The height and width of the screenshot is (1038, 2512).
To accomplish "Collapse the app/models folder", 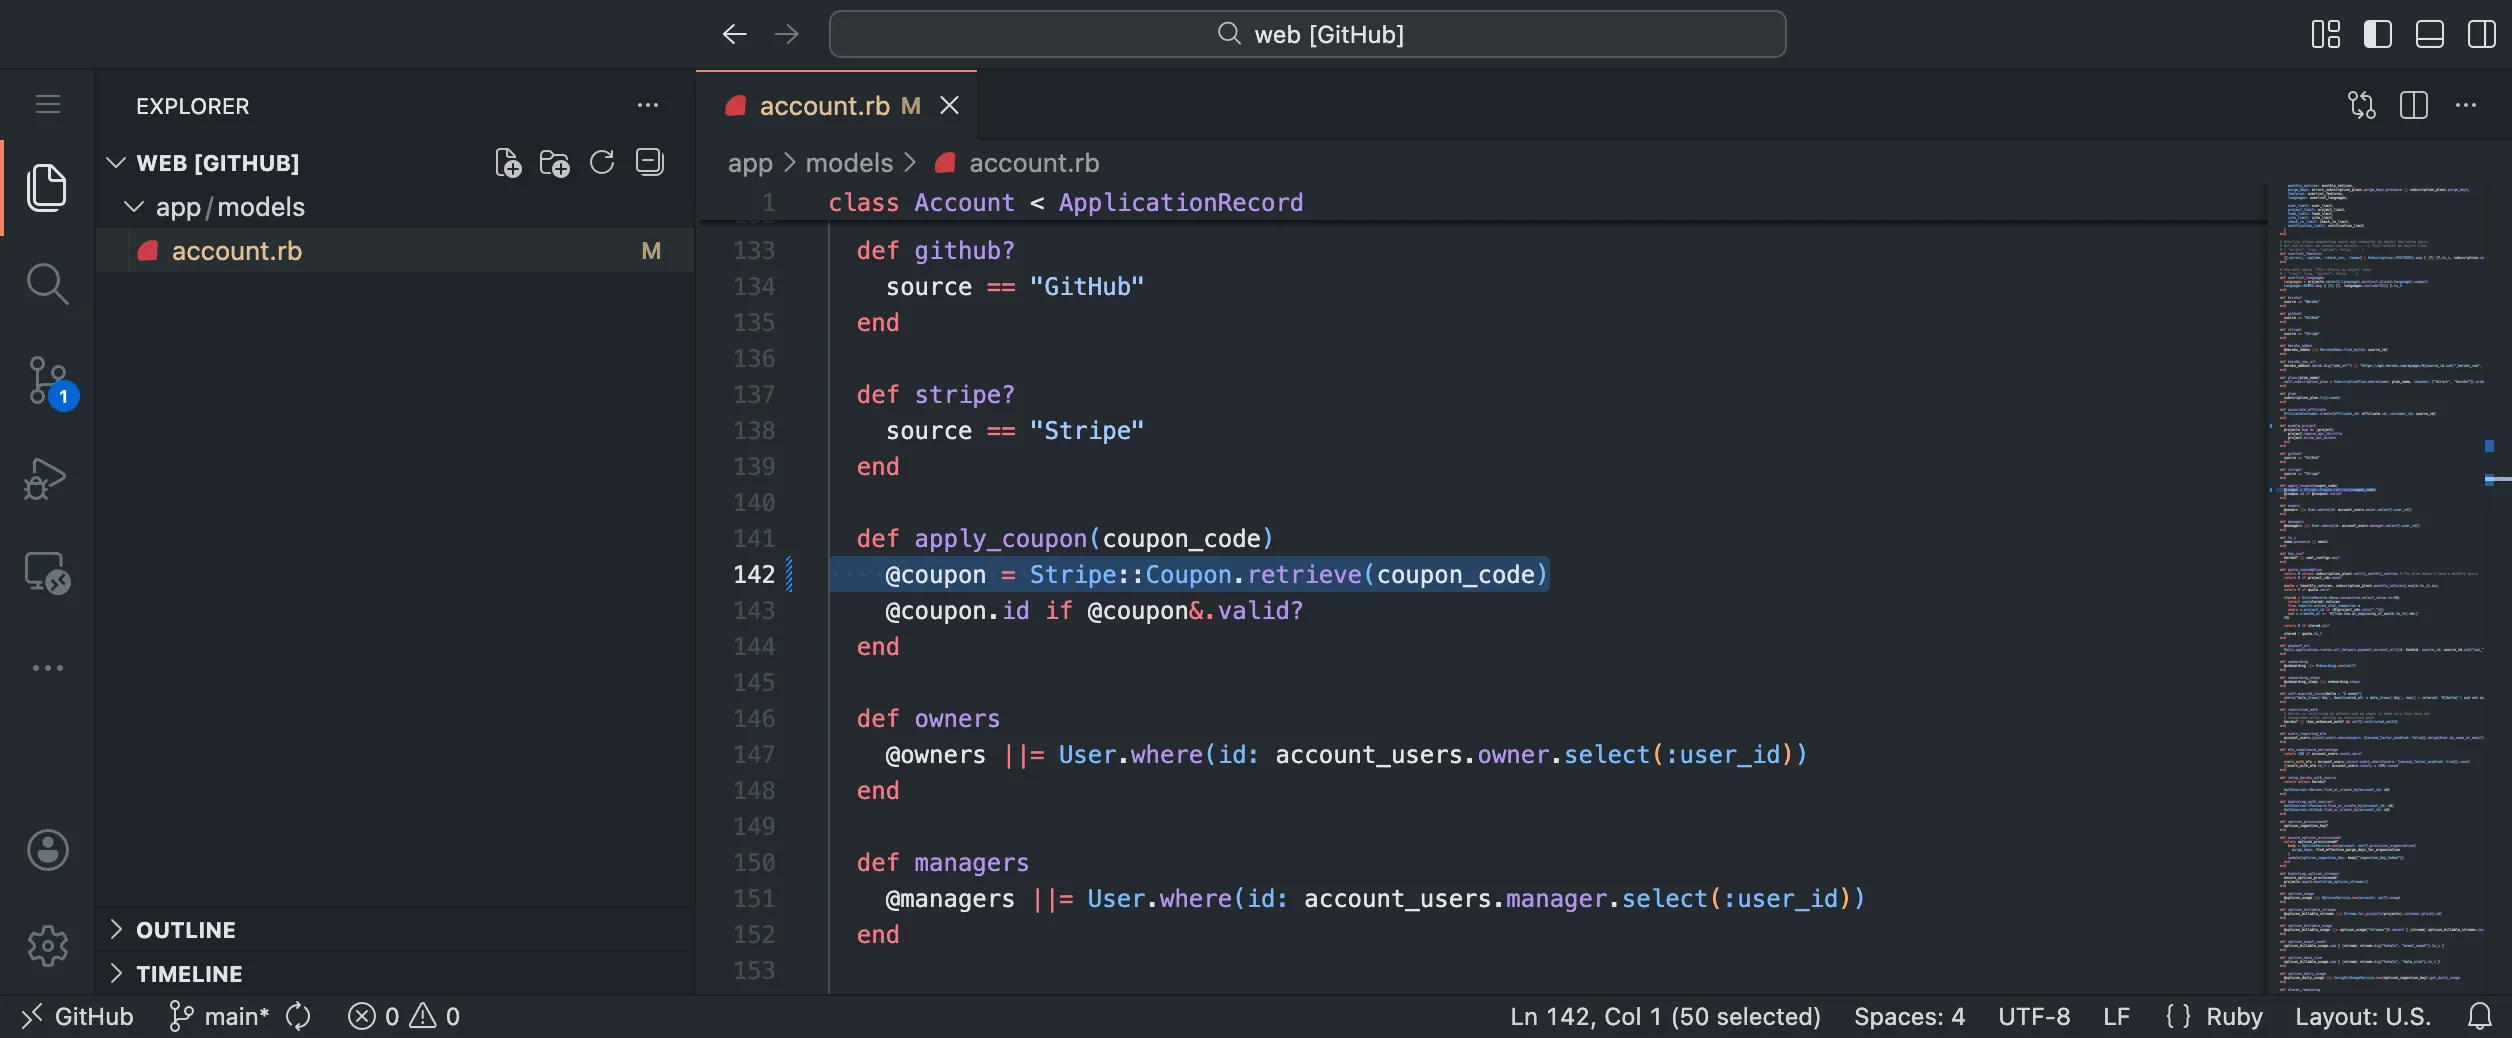I will pyautogui.click(x=134, y=207).
